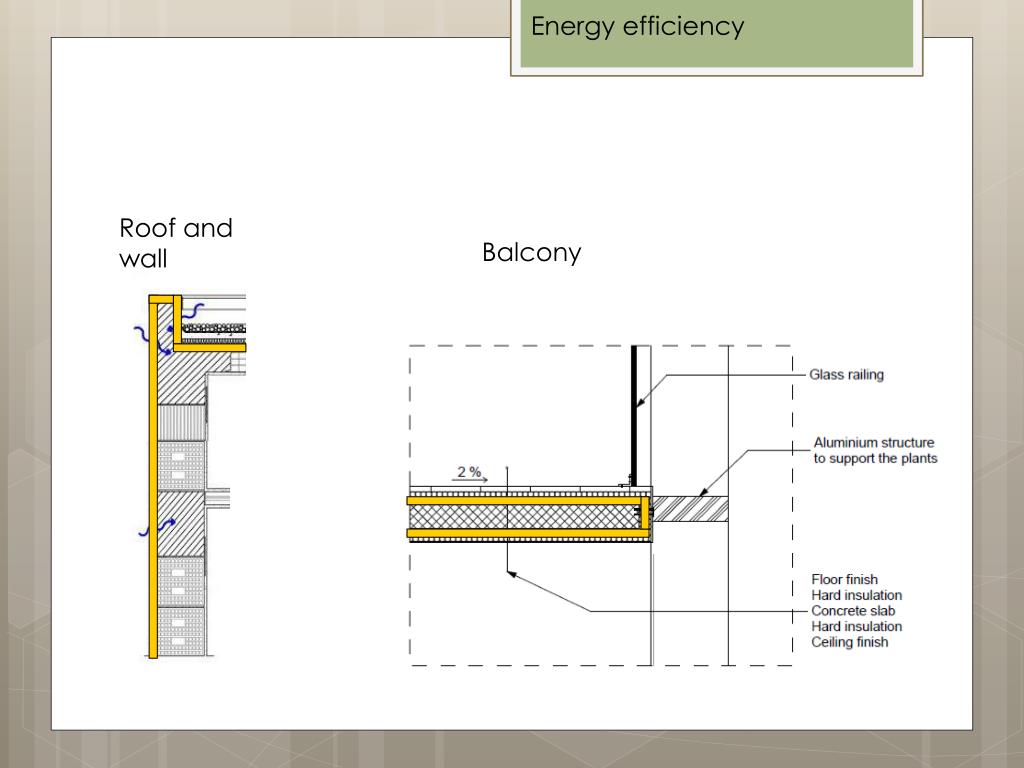Click the yellow roof parapet cap at the top

coord(164,299)
